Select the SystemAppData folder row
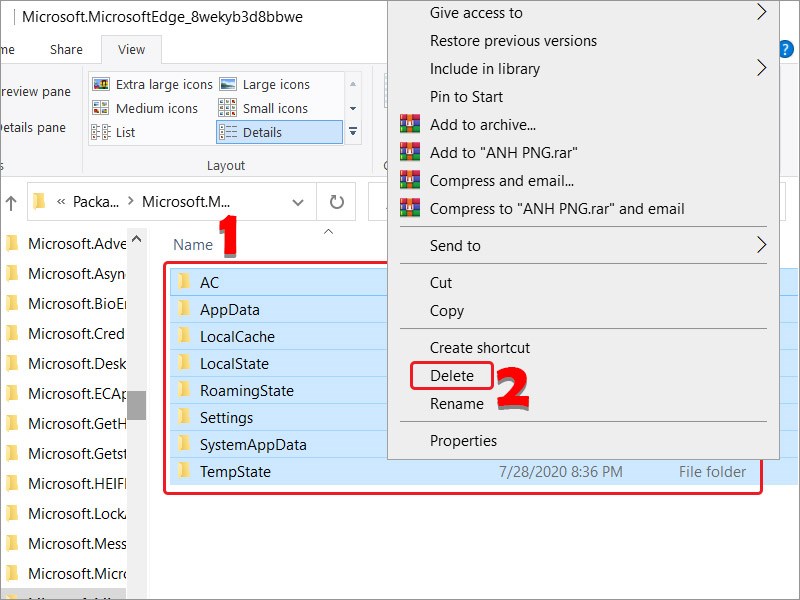 (280, 444)
